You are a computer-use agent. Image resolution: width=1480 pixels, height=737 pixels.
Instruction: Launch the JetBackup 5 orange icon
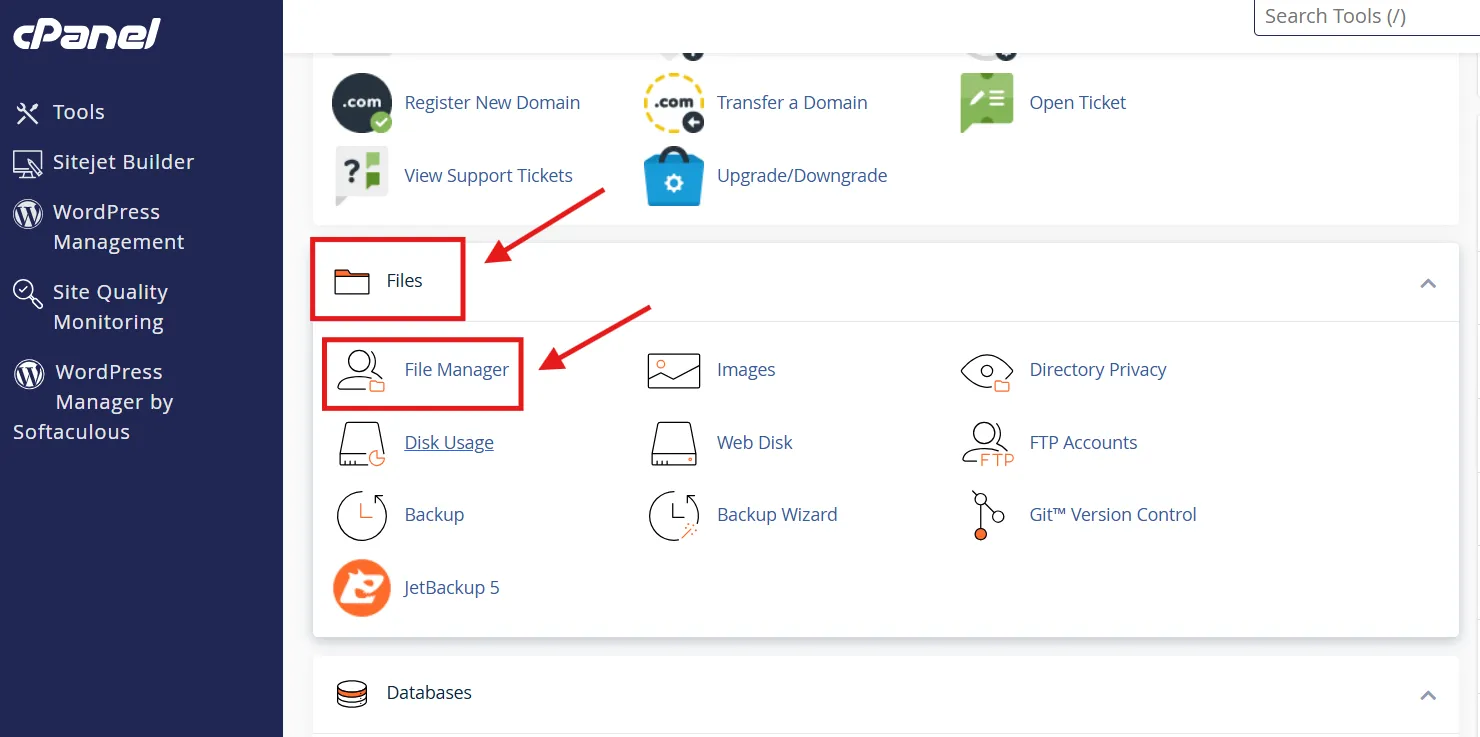point(361,588)
